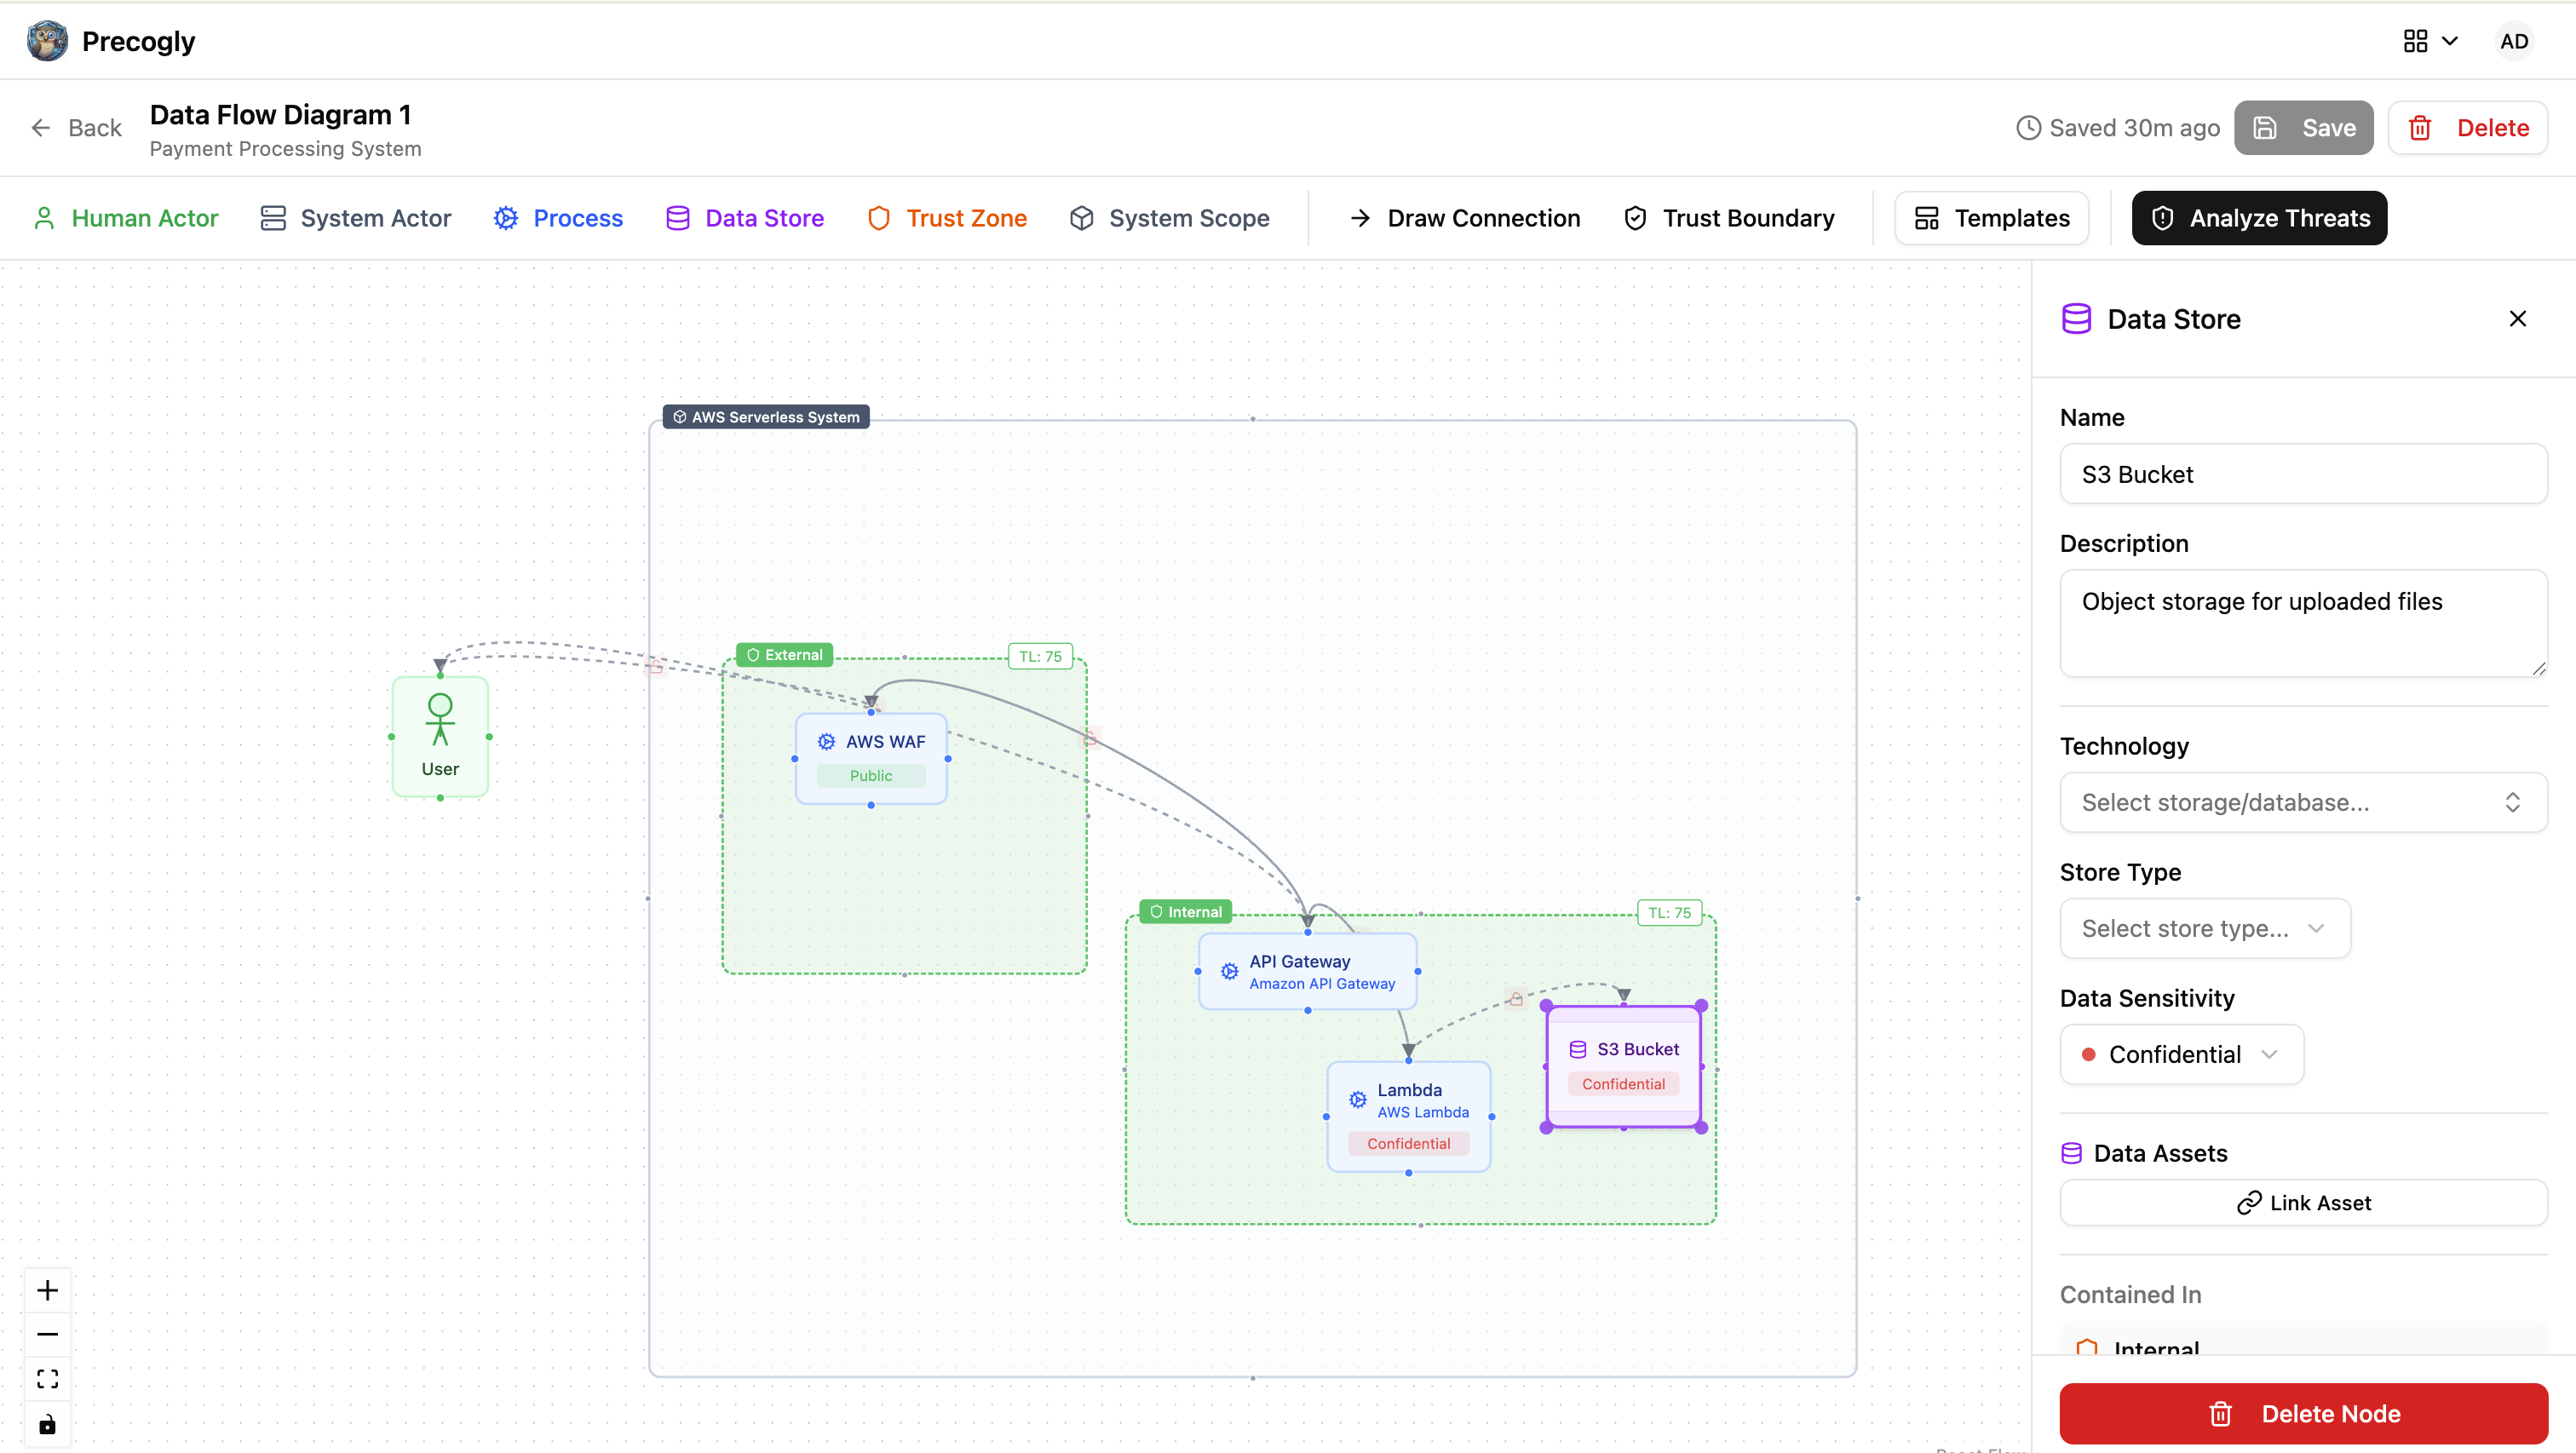Viewport: 2576px width, 1453px height.
Task: Add a System Scope
Action: tap(1170, 218)
